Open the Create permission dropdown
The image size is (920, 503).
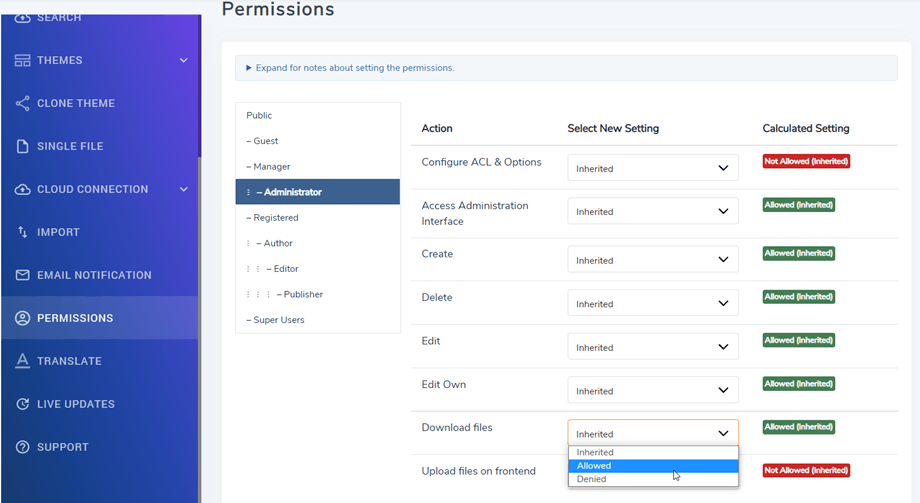[x=652, y=260]
